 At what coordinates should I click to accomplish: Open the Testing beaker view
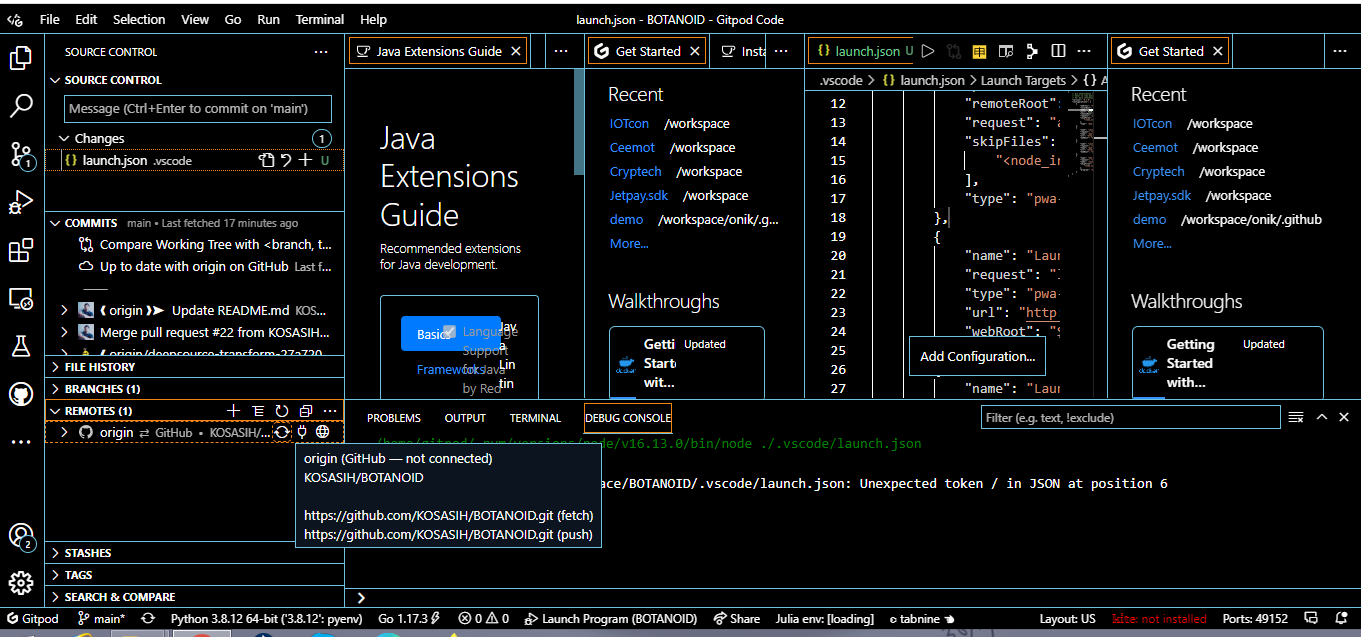[21, 346]
